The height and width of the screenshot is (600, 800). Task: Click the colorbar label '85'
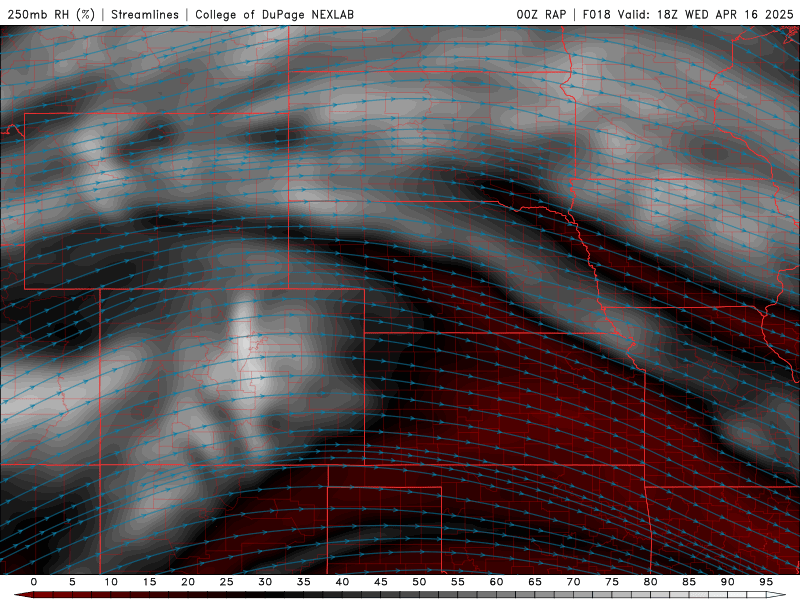click(x=689, y=582)
